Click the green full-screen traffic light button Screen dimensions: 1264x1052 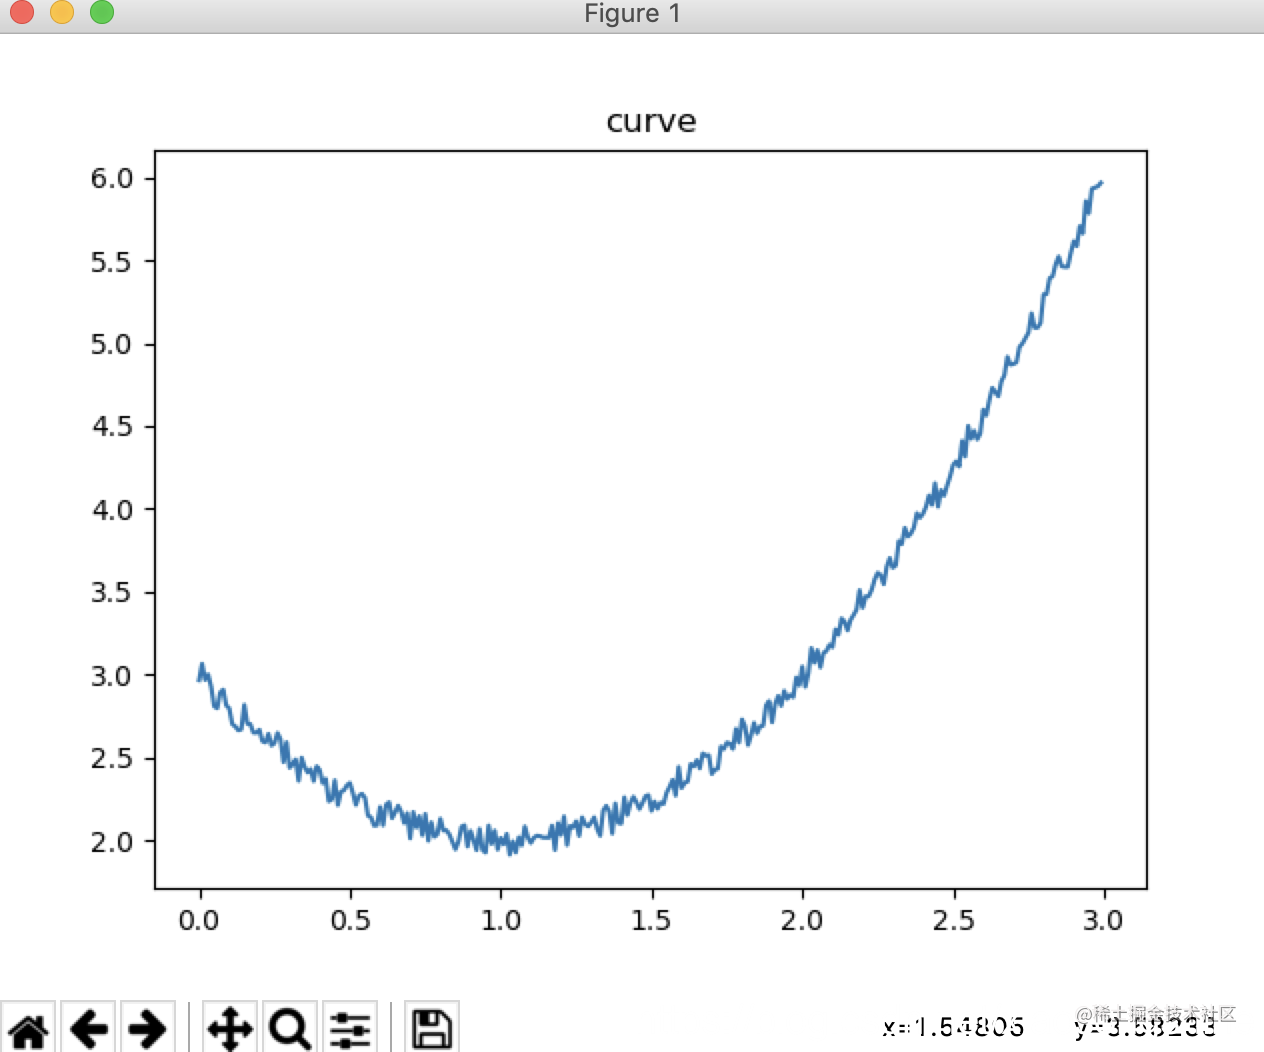pyautogui.click(x=100, y=14)
